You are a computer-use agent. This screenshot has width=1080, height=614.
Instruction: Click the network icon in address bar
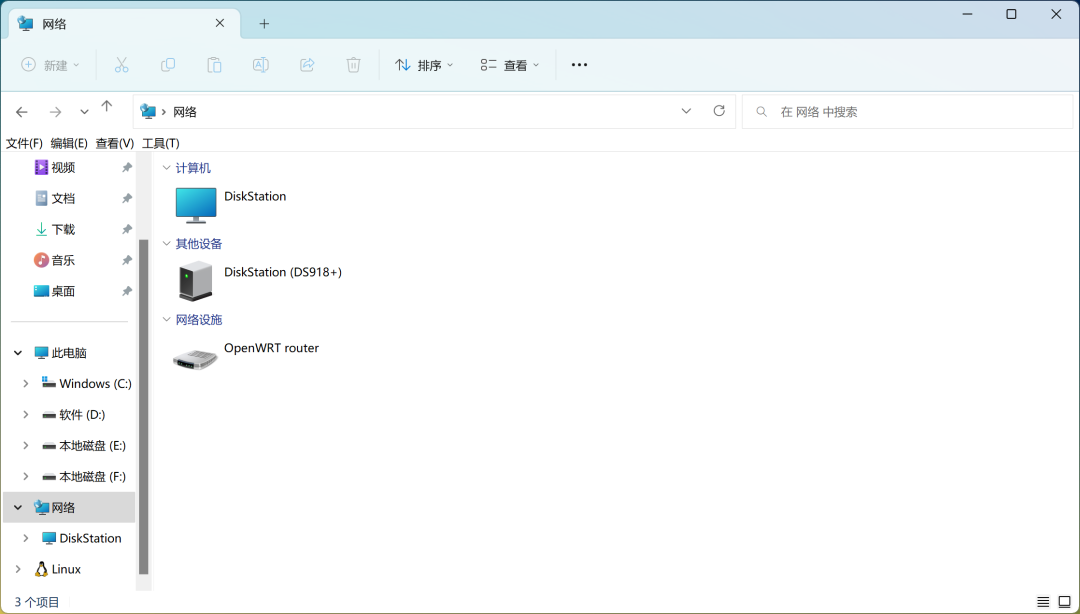click(x=148, y=111)
